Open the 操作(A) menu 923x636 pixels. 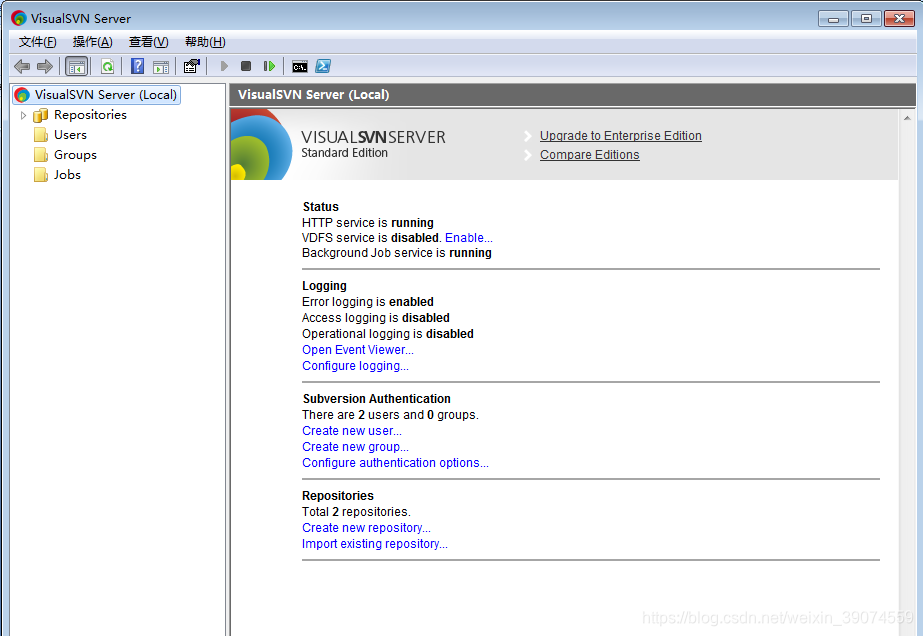pyautogui.click(x=92, y=42)
